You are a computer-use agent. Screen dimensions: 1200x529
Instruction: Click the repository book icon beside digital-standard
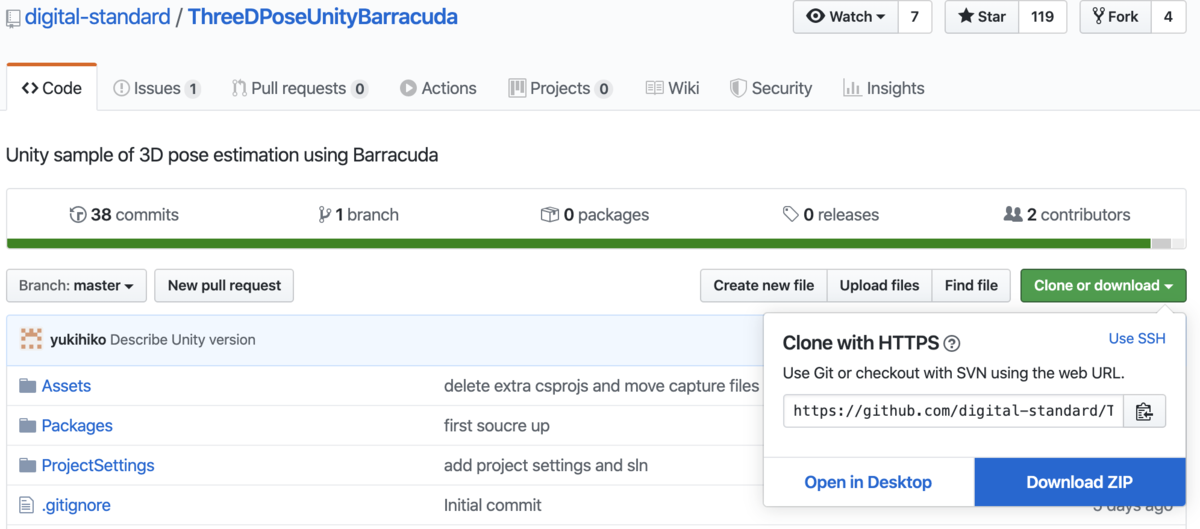[13, 18]
